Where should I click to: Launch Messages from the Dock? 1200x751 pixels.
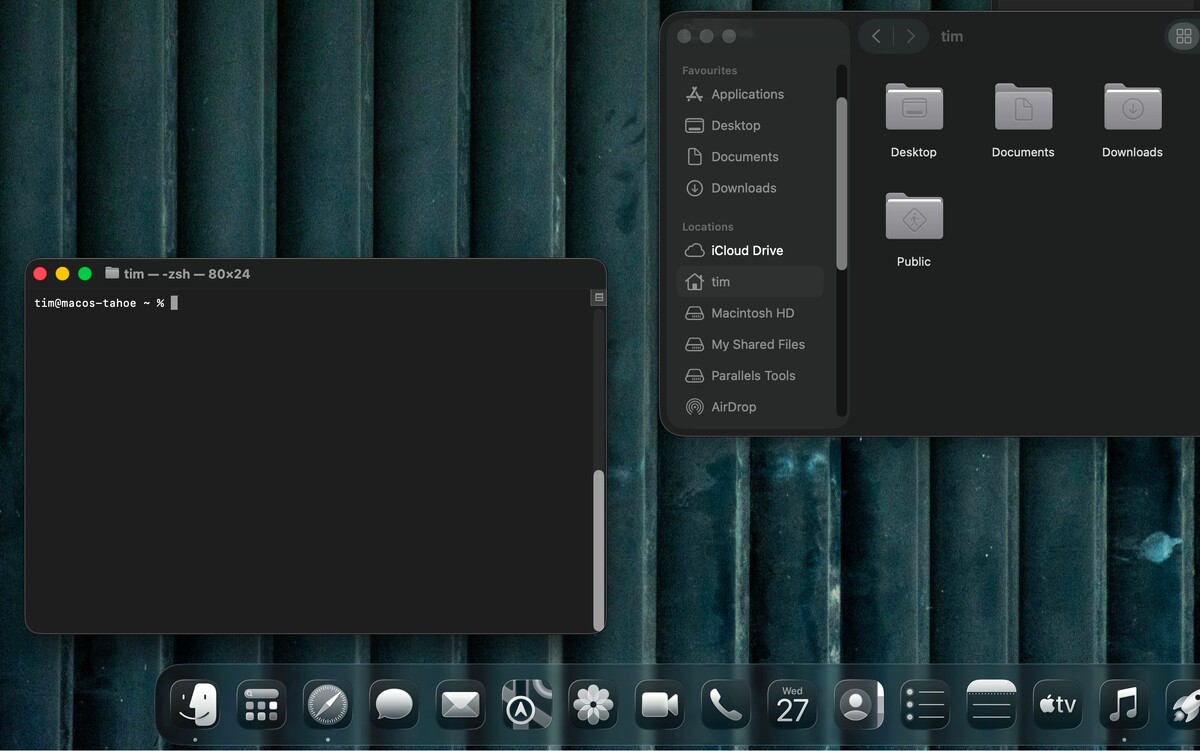[x=394, y=706]
